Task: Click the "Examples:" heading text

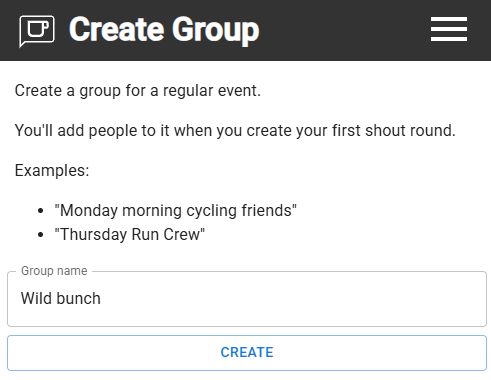Action: (52, 171)
